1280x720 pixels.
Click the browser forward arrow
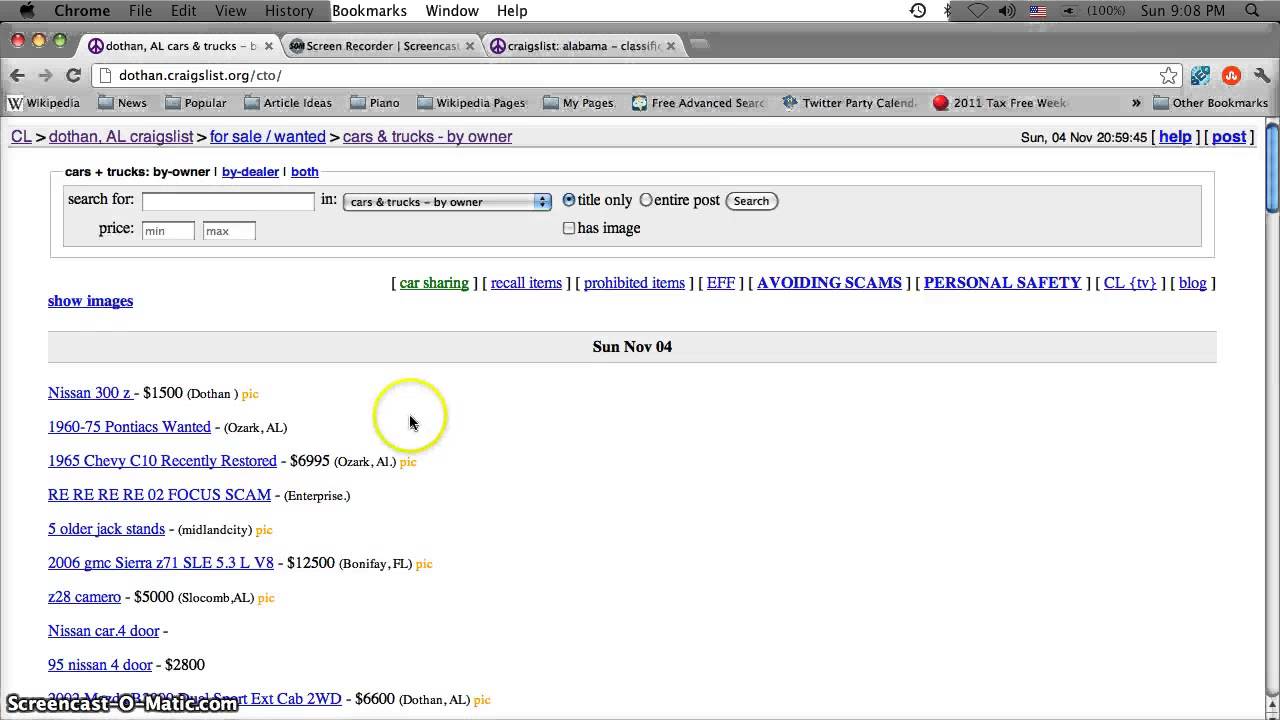45,75
